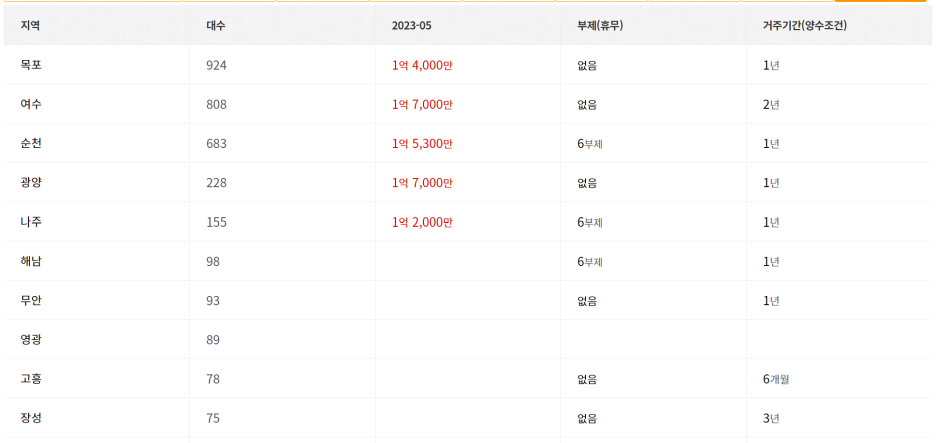Screen dimensions: 936x443
Task: Click 1년 residency in the 나주 row
Action: click(x=771, y=223)
